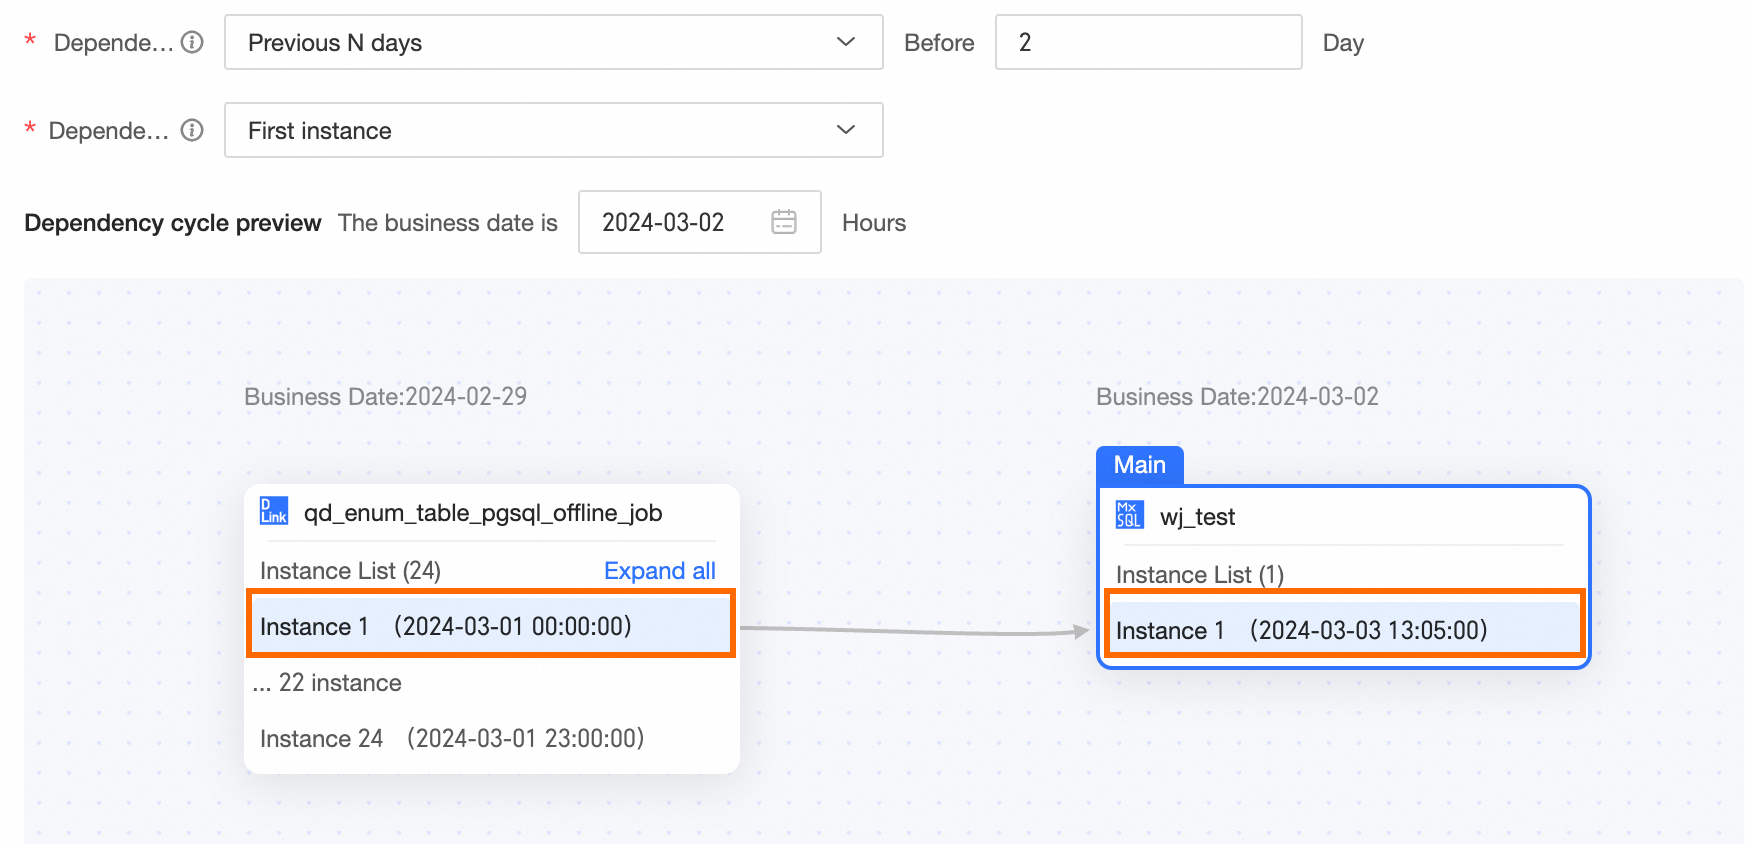1752x844 pixels.
Task: Open the First instance dropdown
Action: (x=554, y=130)
